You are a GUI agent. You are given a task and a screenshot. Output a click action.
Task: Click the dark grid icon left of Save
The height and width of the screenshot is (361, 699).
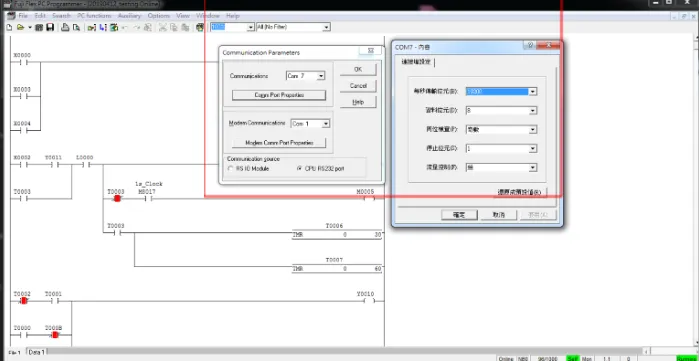pyautogui.click(x=39, y=27)
